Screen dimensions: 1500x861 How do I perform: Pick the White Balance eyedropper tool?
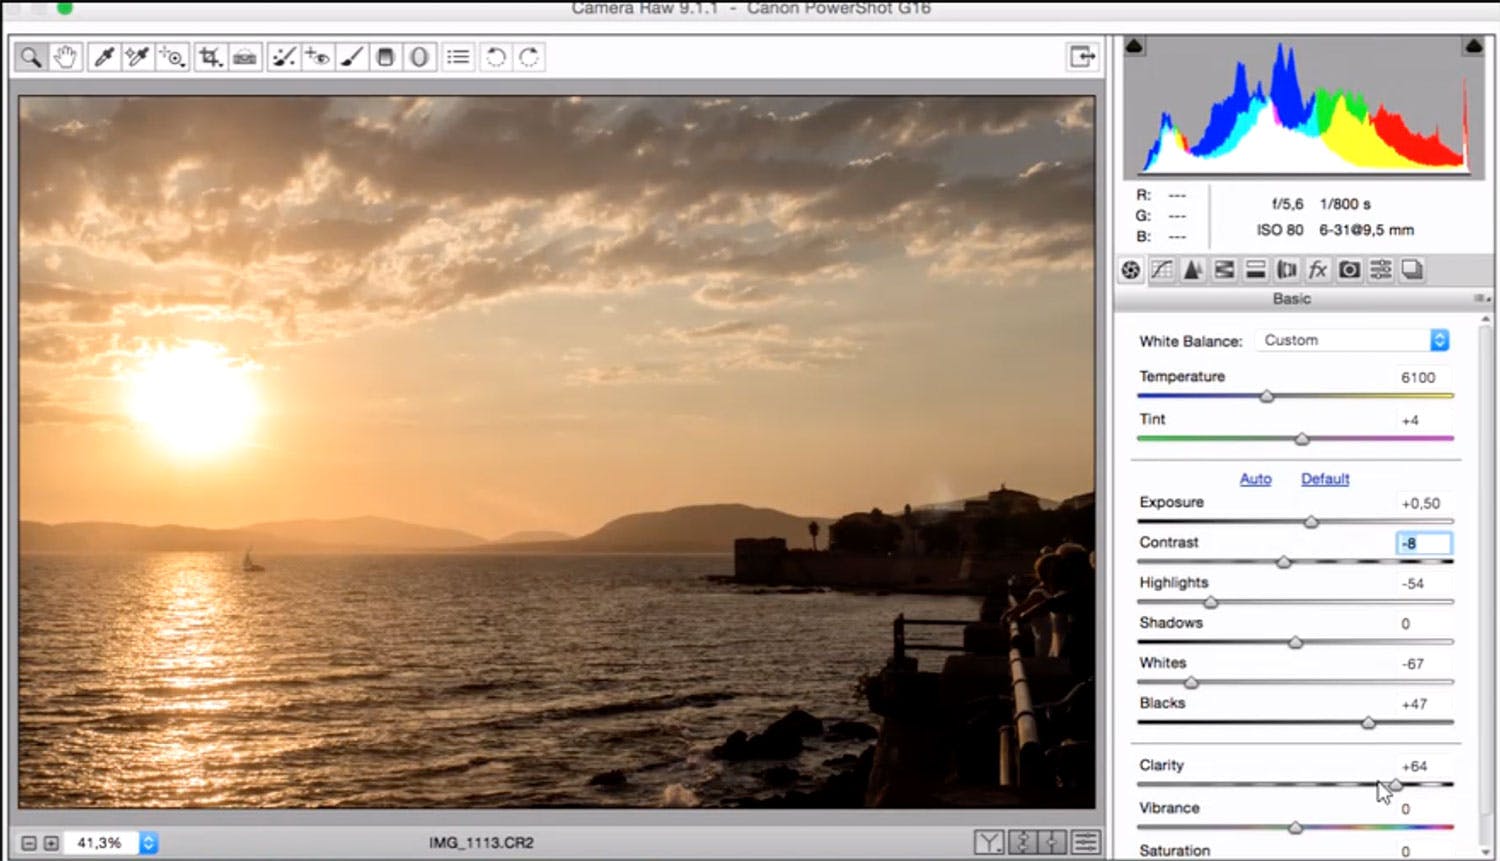[x=104, y=57]
